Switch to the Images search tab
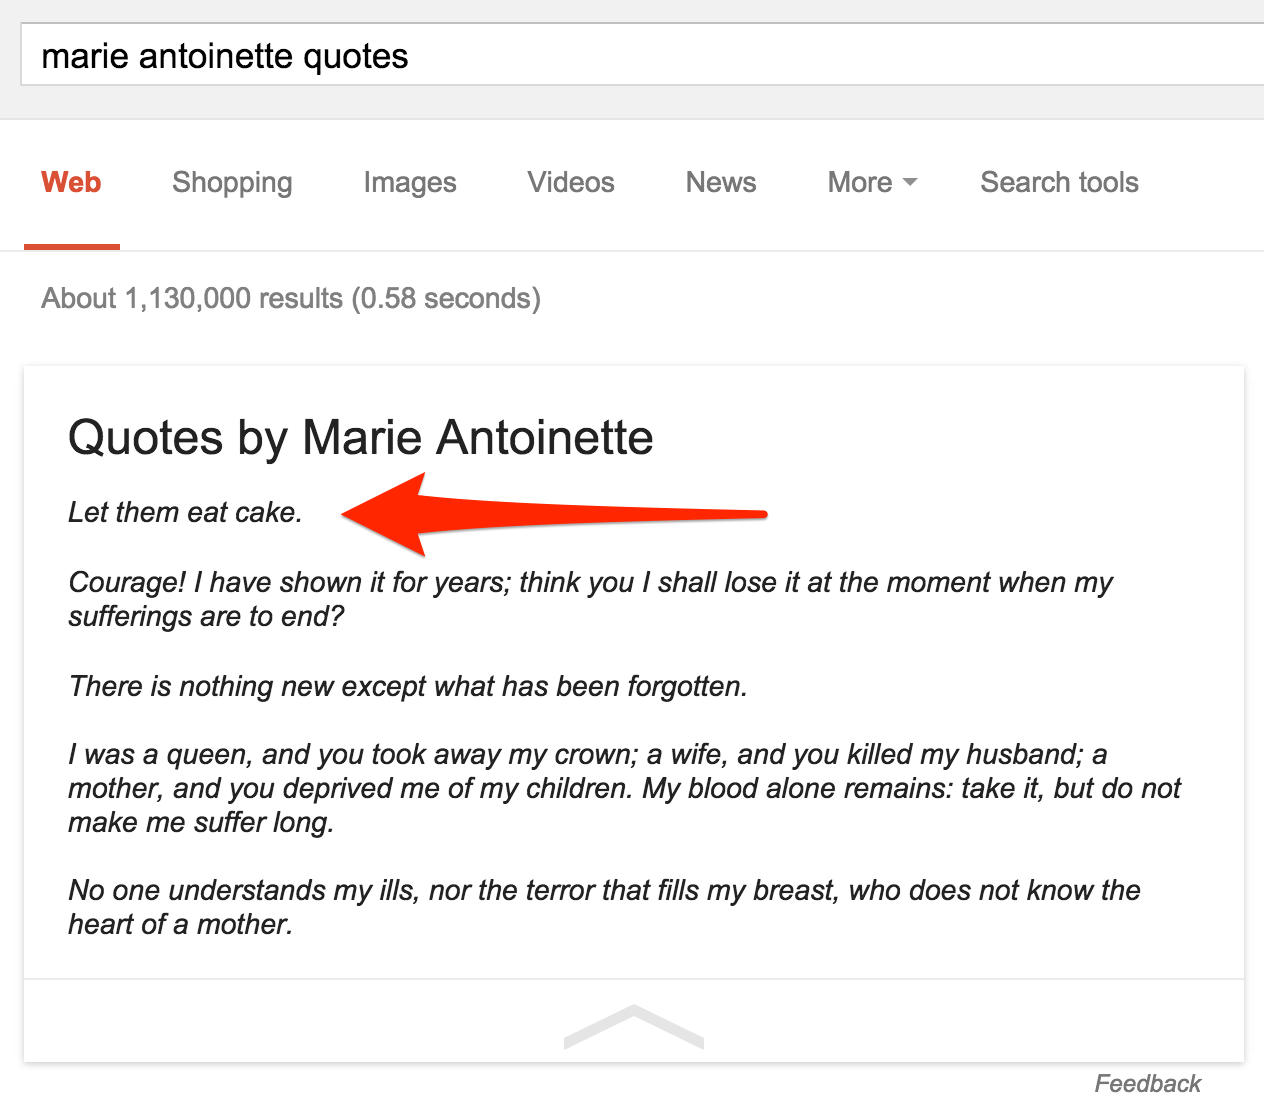 pos(410,182)
